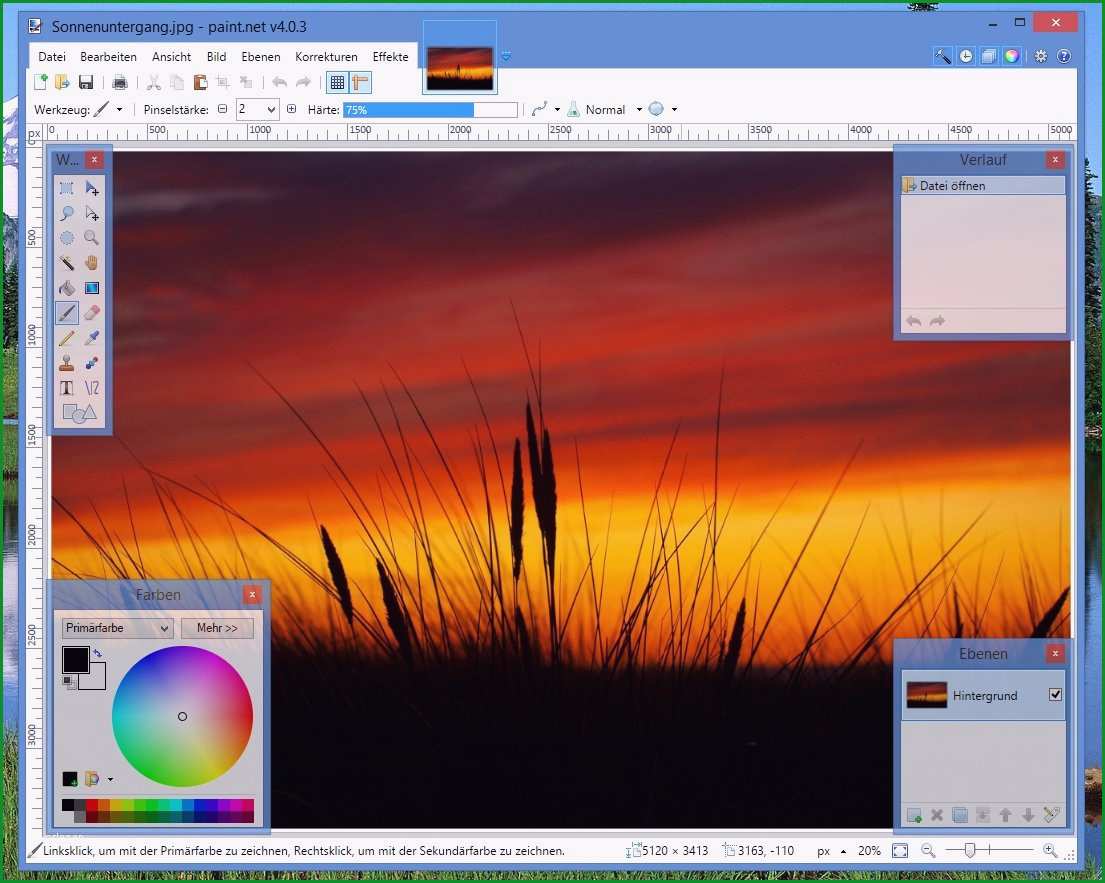1105x883 pixels.
Task: Select the Clone Stamp tool
Action: (x=67, y=363)
